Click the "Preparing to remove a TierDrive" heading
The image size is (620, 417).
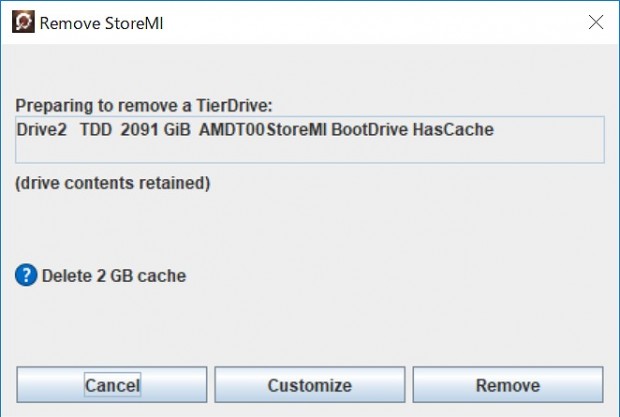[x=144, y=106]
